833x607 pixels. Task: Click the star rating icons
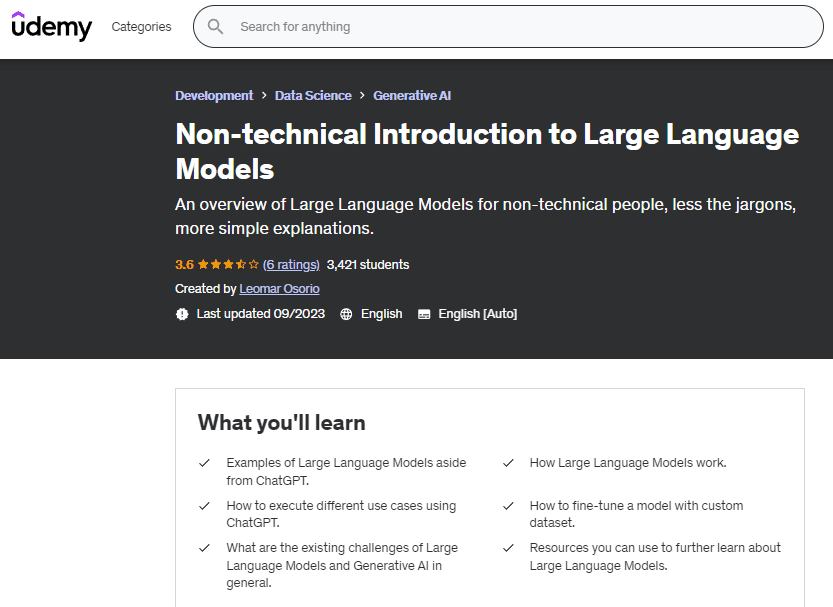228,265
